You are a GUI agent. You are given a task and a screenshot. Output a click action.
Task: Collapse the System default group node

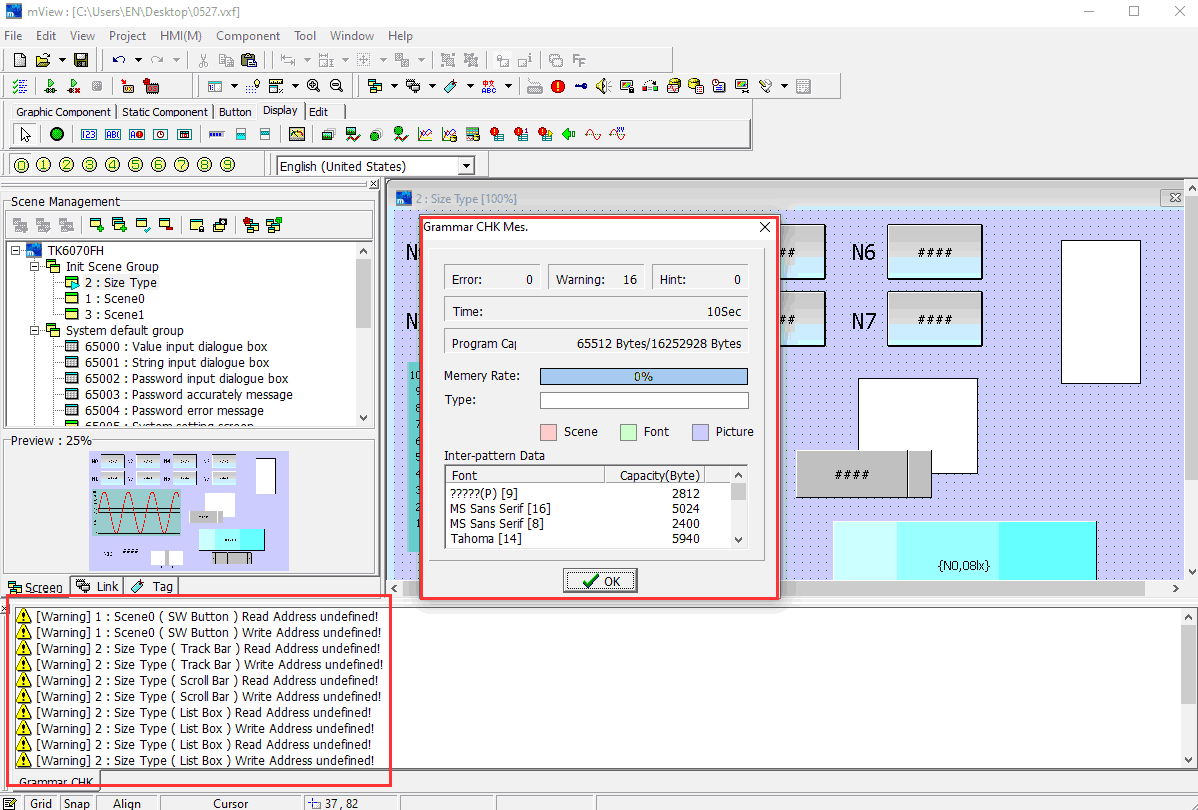click(x=35, y=331)
